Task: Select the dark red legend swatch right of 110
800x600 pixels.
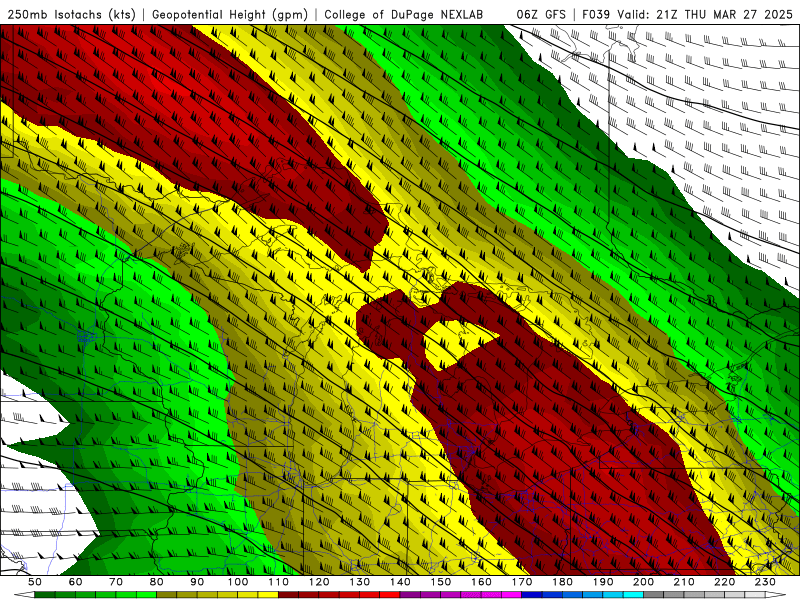Action: (x=288, y=595)
